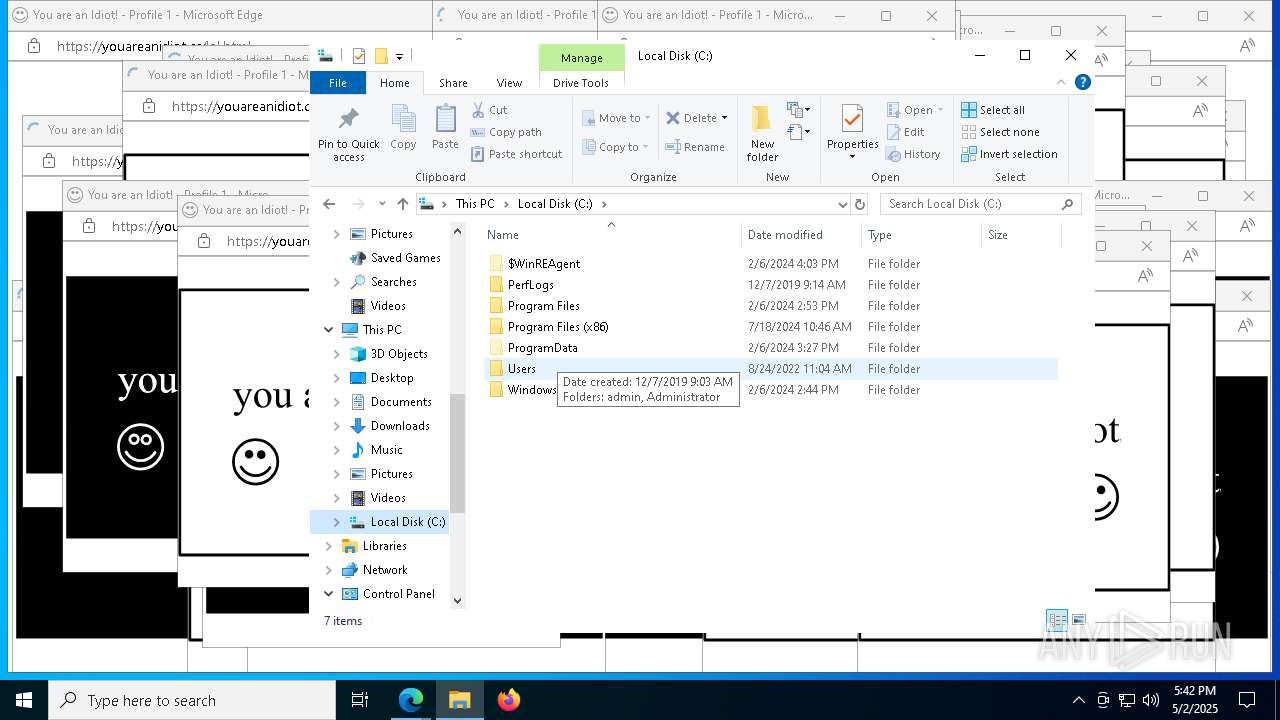Click navigation pane scrollbar down arrow
Viewport: 1280px width, 720px height.
458,601
